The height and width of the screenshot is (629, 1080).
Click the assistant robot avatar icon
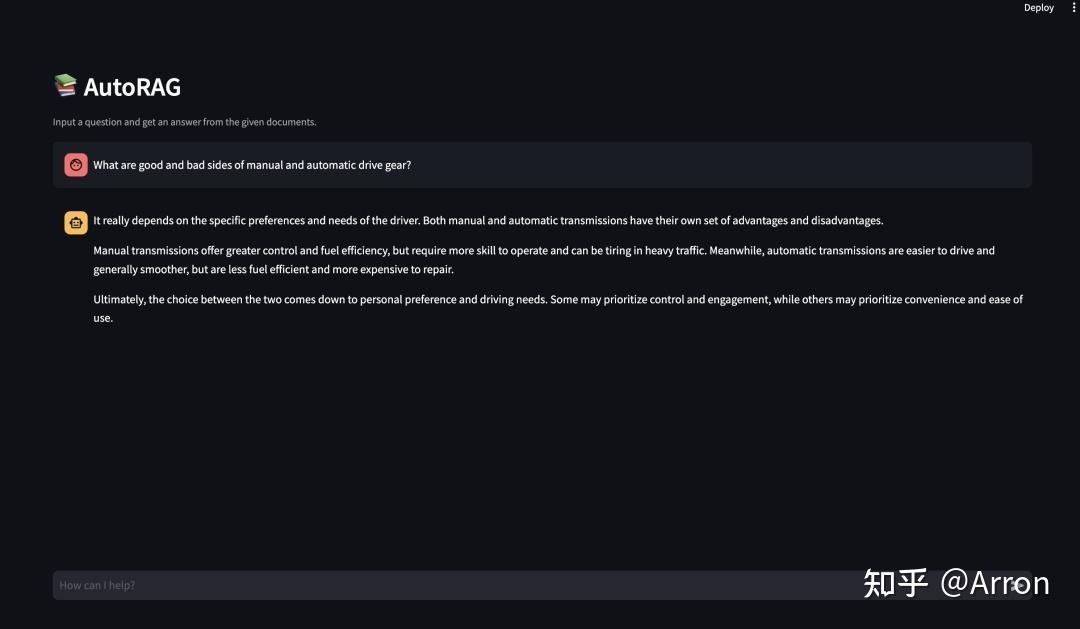(76, 223)
